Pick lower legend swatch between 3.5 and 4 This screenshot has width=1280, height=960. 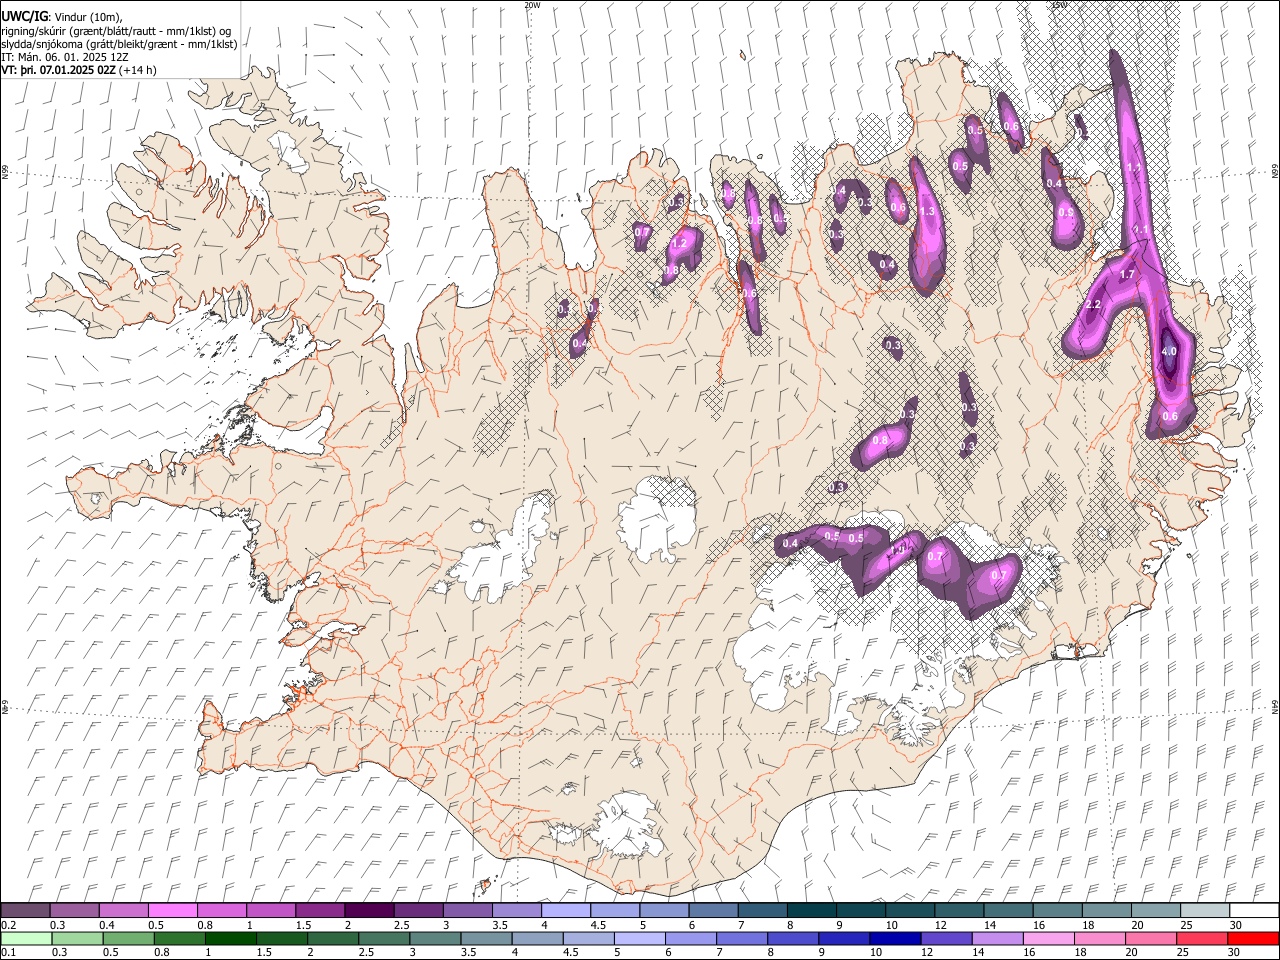tap(486, 939)
